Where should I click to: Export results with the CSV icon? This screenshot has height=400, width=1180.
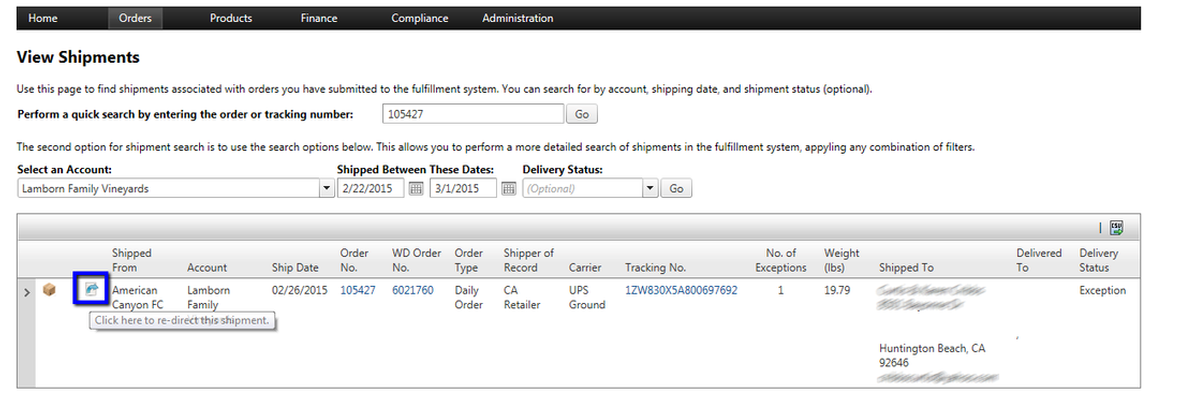pyautogui.click(x=1117, y=227)
